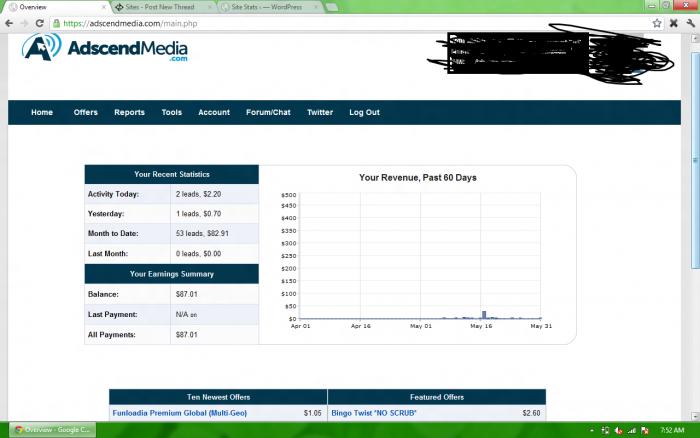Screen dimensions: 700x438
Task: Open the Overview - Google Chrome taskbar button
Action: pos(53,430)
